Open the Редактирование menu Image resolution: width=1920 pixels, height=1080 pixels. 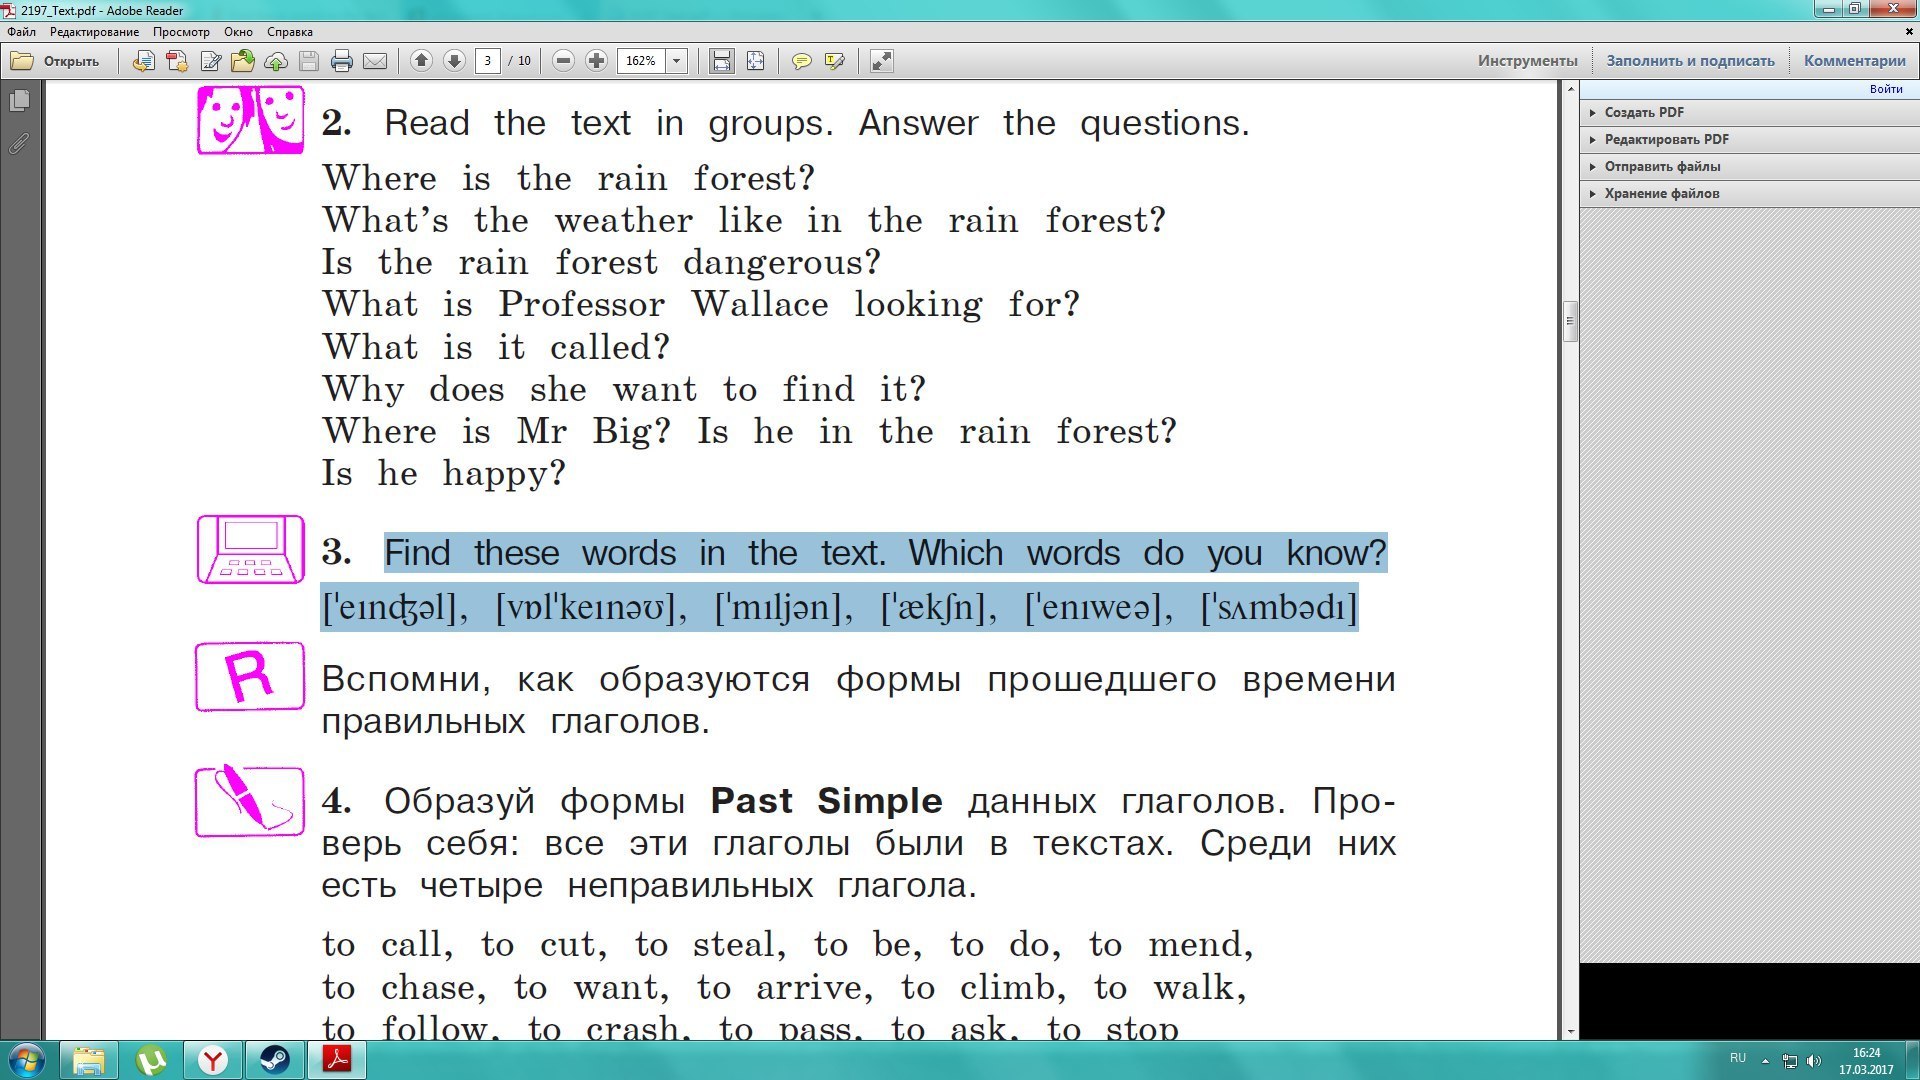pos(94,32)
